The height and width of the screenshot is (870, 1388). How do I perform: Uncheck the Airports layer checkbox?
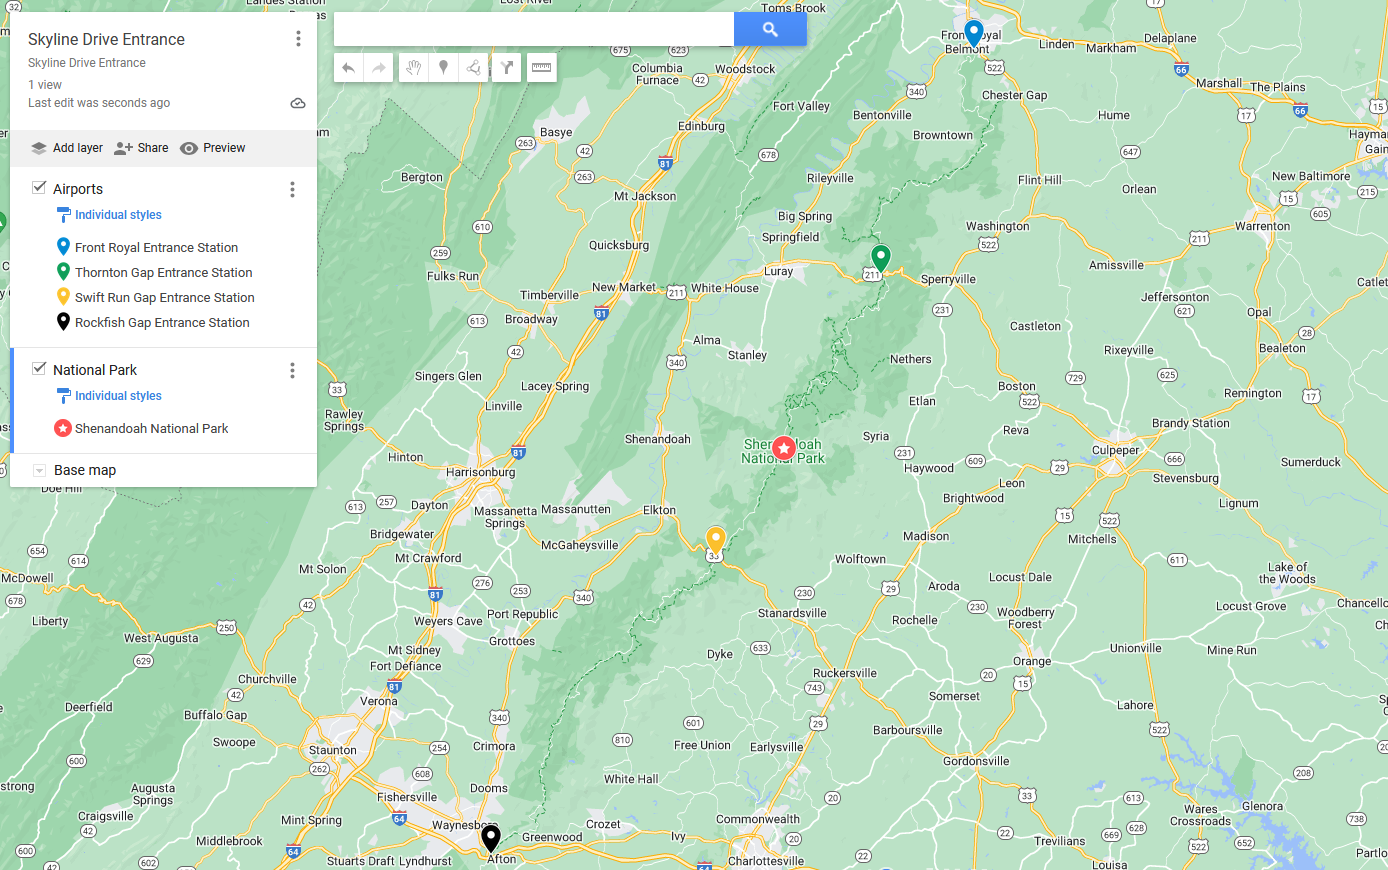pos(39,188)
